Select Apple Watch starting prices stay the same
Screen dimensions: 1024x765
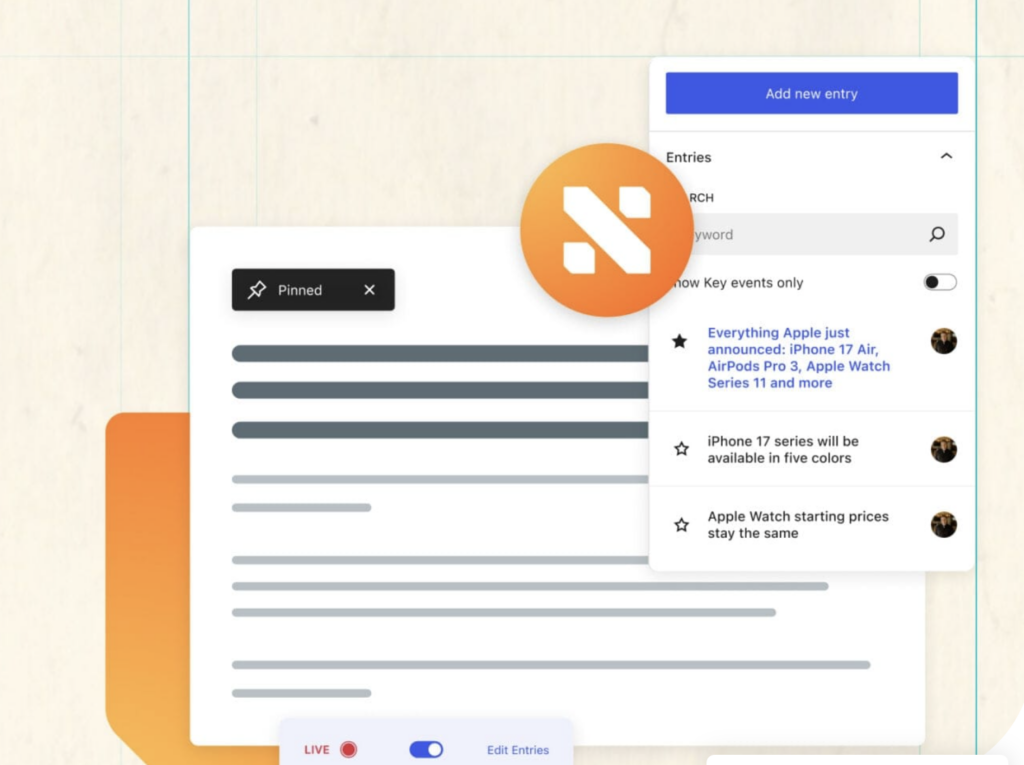pos(797,525)
